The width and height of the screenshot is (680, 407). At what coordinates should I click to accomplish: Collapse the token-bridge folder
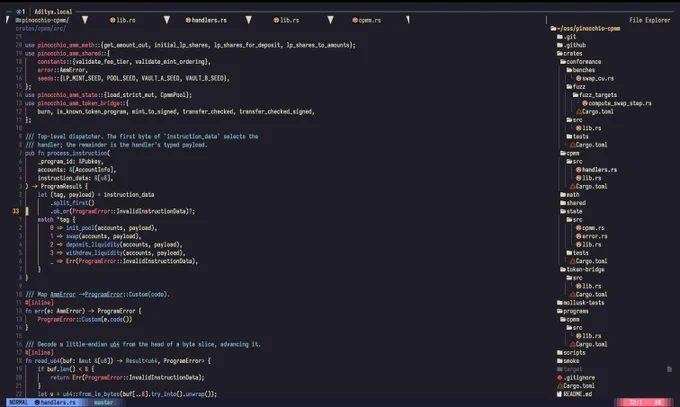(563, 269)
